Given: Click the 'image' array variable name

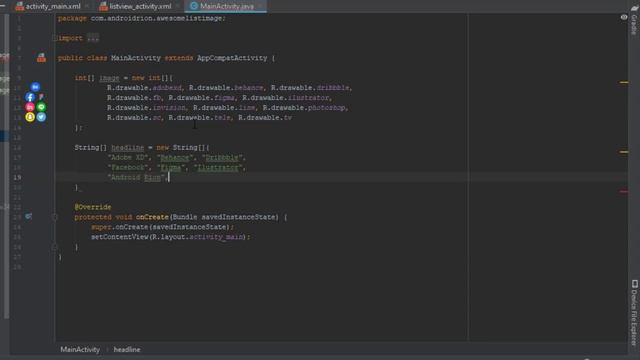Looking at the screenshot, I should tap(109, 78).
